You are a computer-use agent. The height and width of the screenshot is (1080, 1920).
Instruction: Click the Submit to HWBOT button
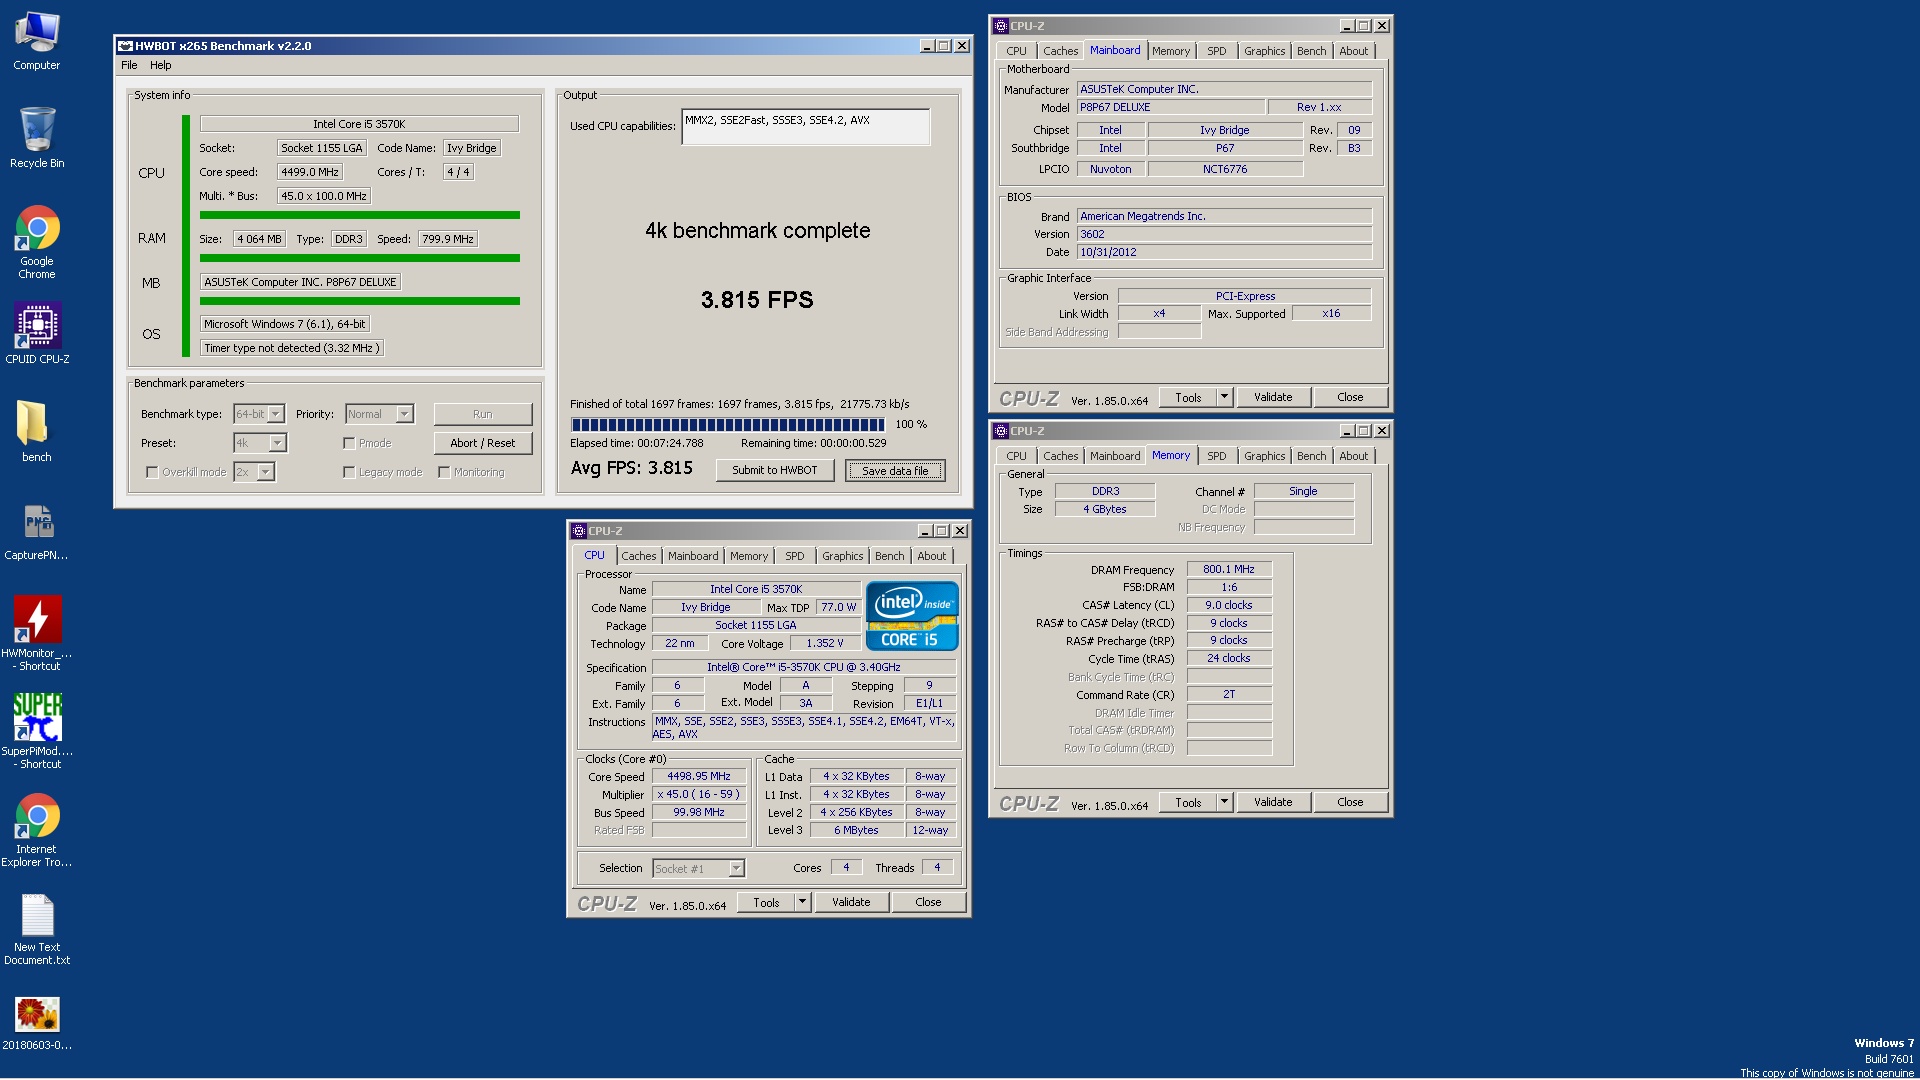click(x=774, y=470)
